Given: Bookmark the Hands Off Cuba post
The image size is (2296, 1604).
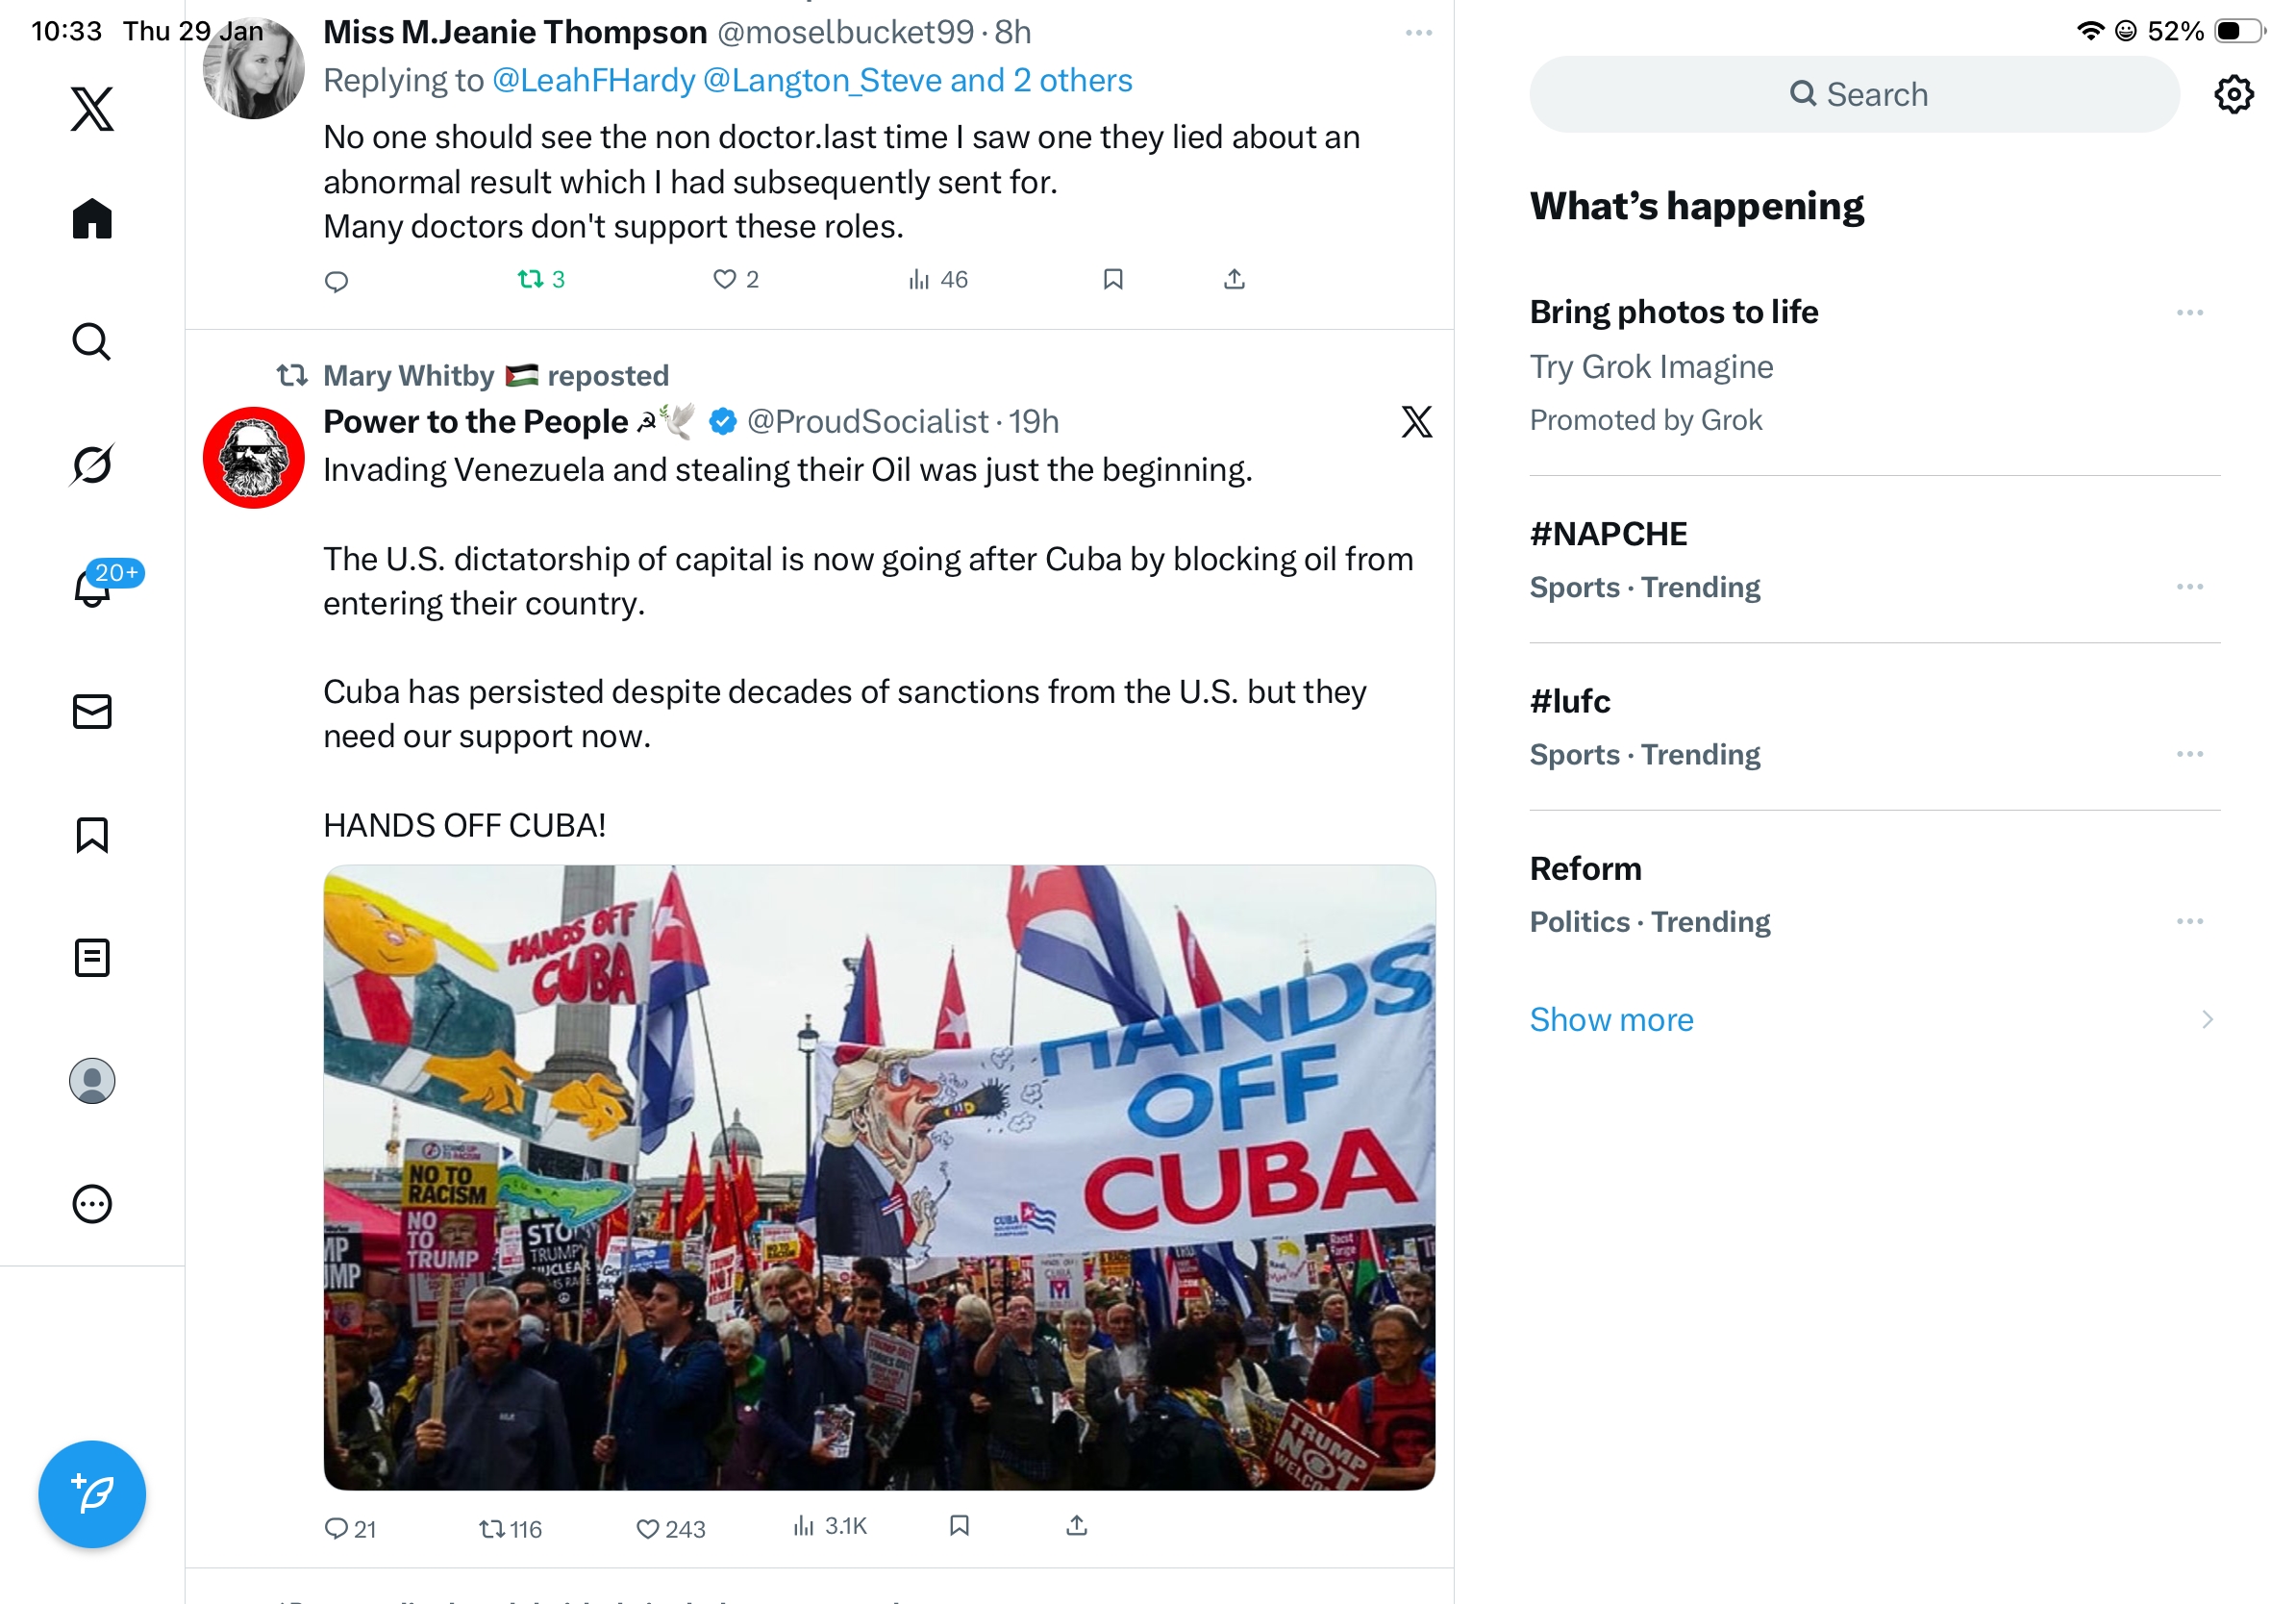Looking at the screenshot, I should [959, 1525].
